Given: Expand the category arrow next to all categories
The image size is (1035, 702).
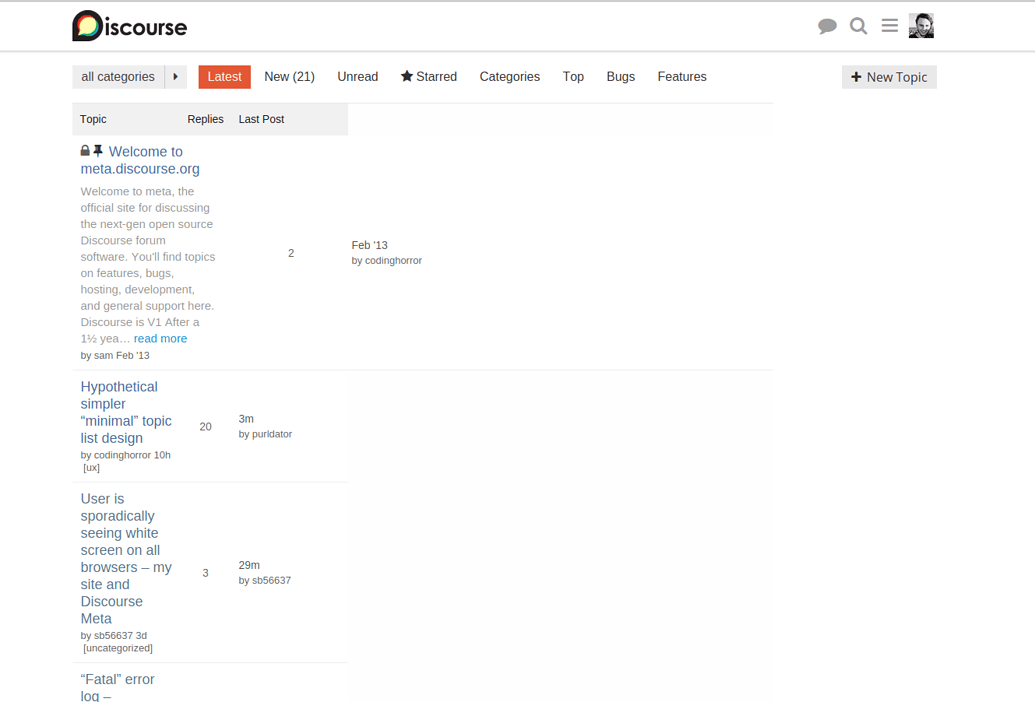Looking at the screenshot, I should tap(176, 77).
